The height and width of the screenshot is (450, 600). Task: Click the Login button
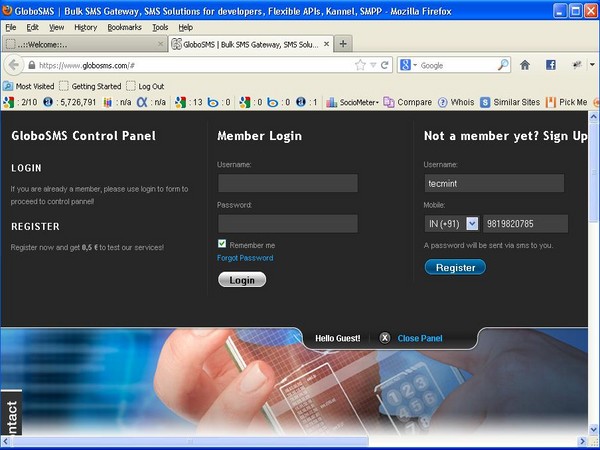pyautogui.click(x=242, y=280)
